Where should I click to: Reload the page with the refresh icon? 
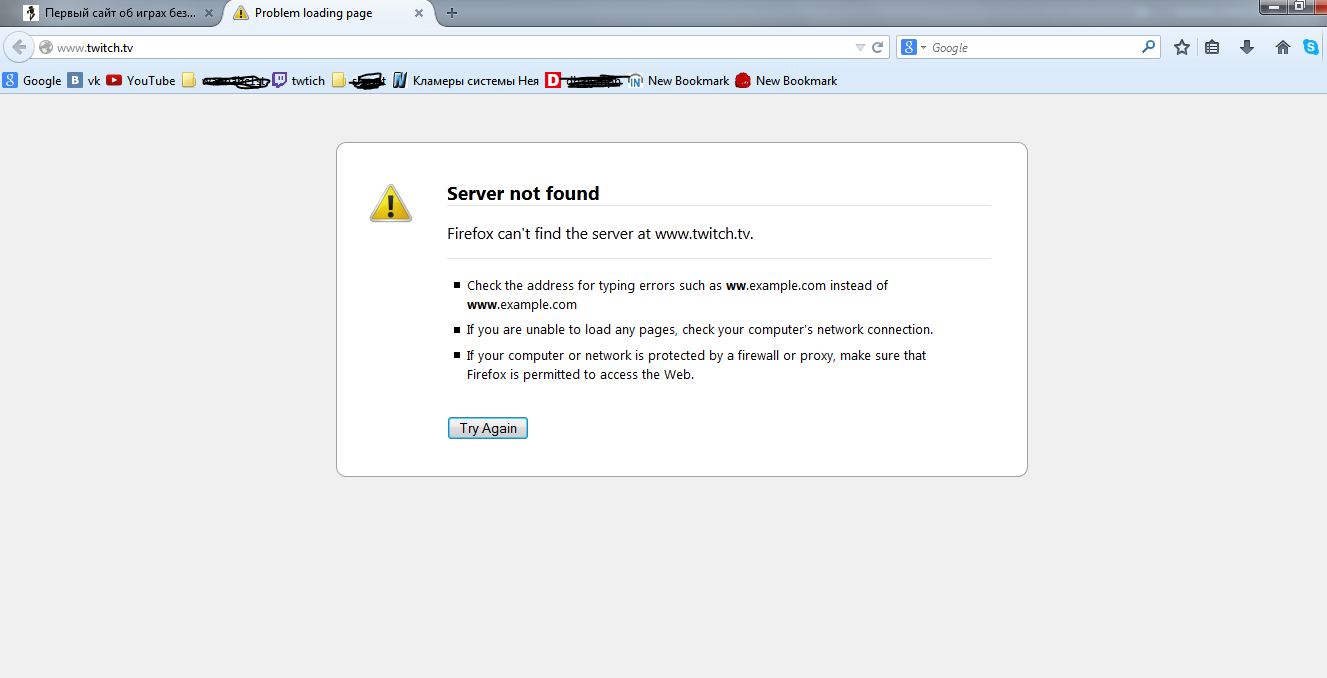pyautogui.click(x=878, y=47)
